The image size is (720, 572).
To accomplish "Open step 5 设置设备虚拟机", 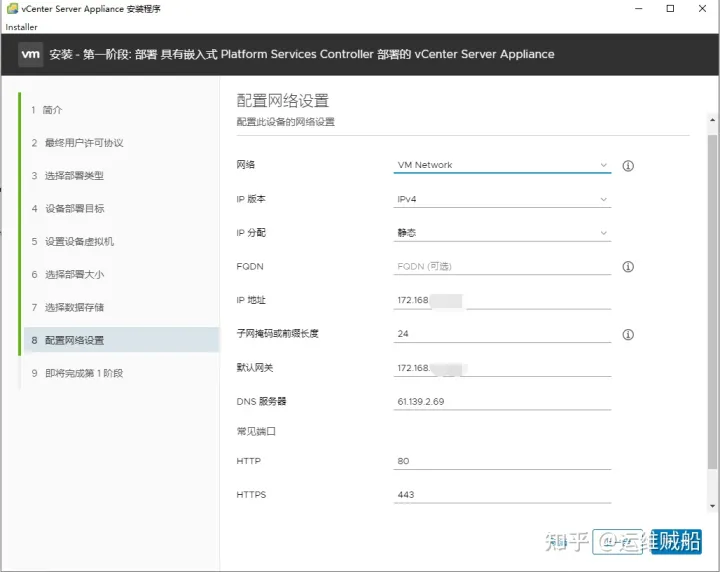I will click(x=78, y=242).
